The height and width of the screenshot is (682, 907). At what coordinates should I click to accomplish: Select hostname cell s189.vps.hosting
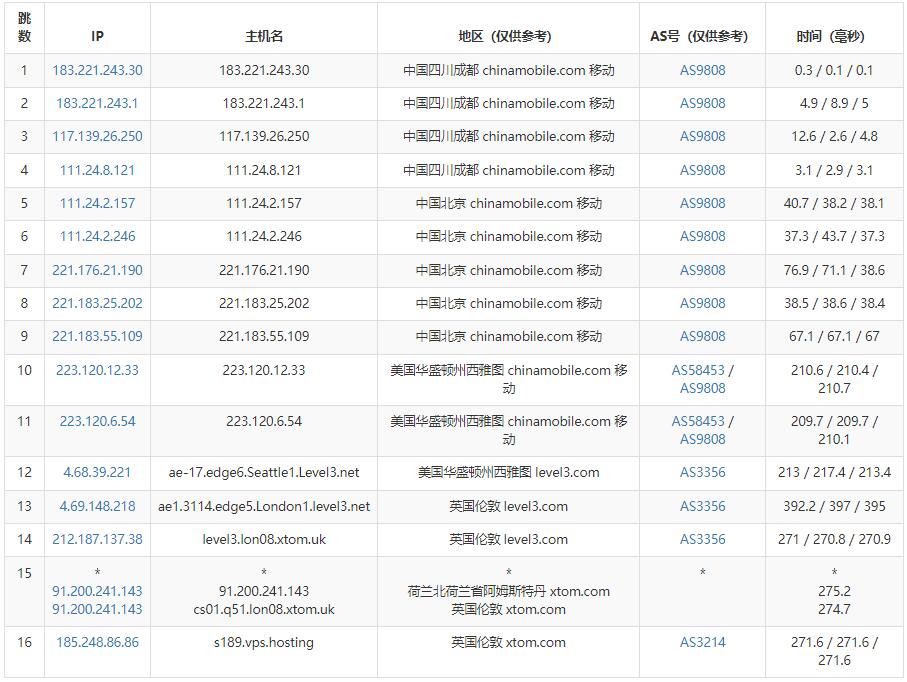coord(264,642)
